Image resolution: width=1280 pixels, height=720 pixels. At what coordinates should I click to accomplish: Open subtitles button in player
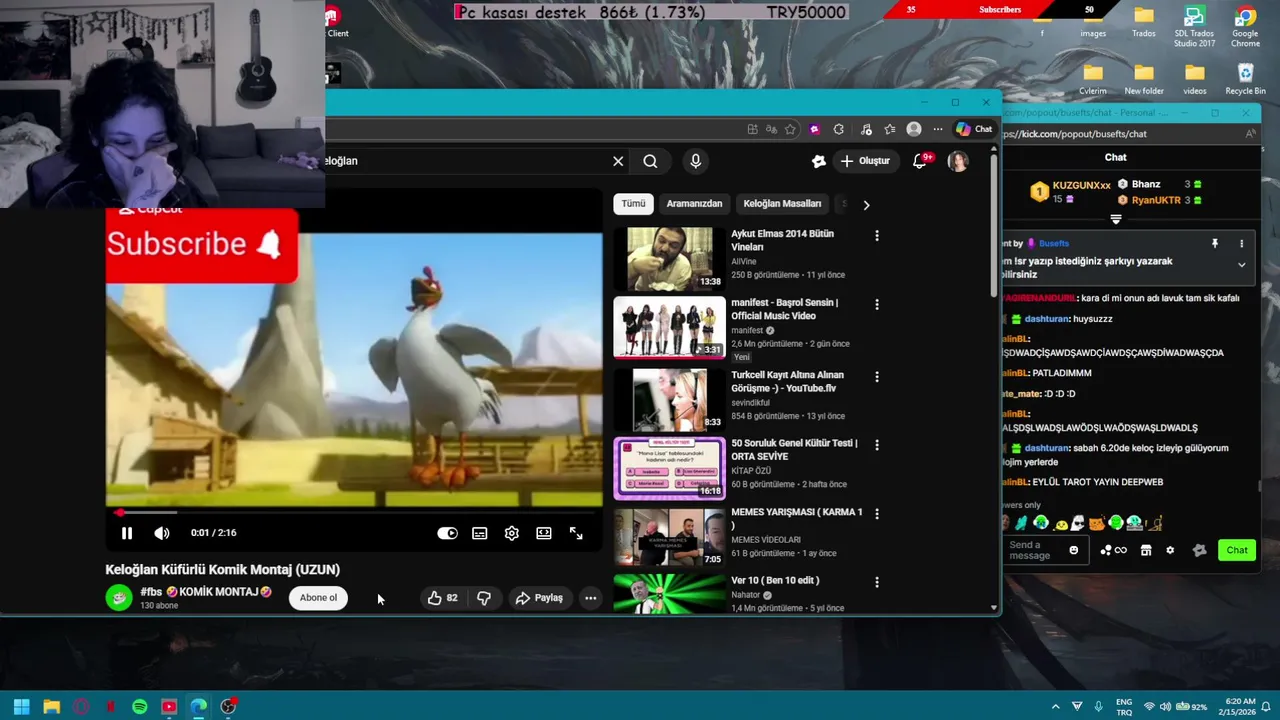point(480,533)
